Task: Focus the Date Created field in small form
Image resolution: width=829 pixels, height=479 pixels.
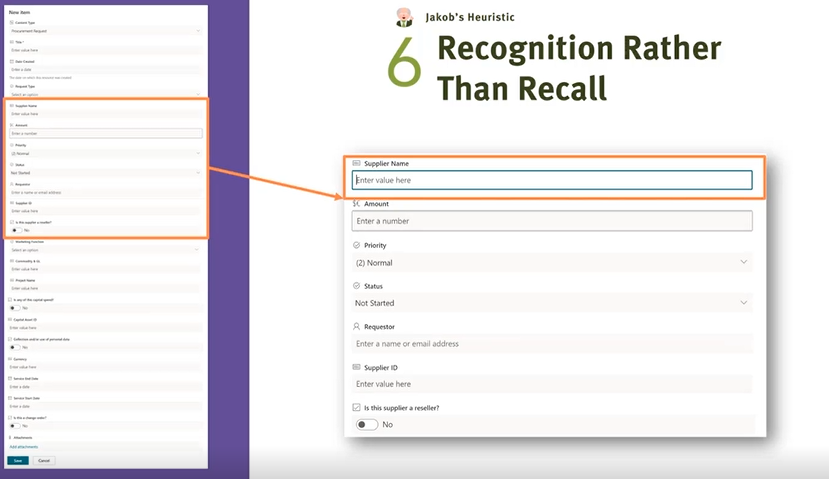Action: coord(105,69)
